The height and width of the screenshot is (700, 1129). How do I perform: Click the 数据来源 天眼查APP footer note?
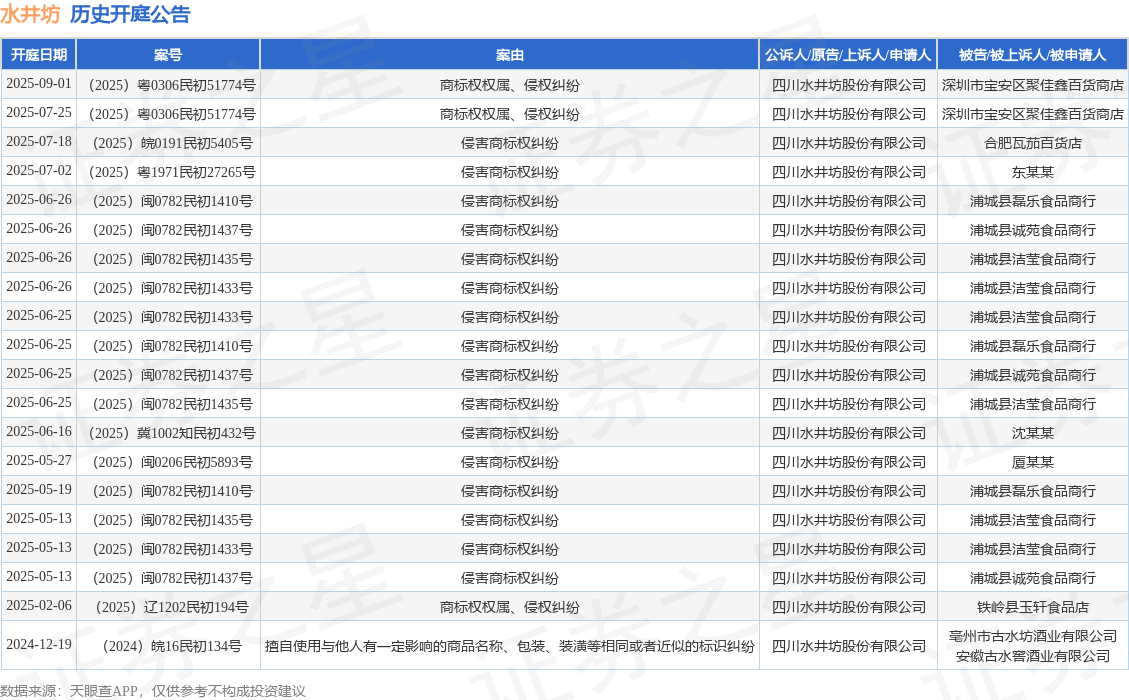(x=153, y=691)
